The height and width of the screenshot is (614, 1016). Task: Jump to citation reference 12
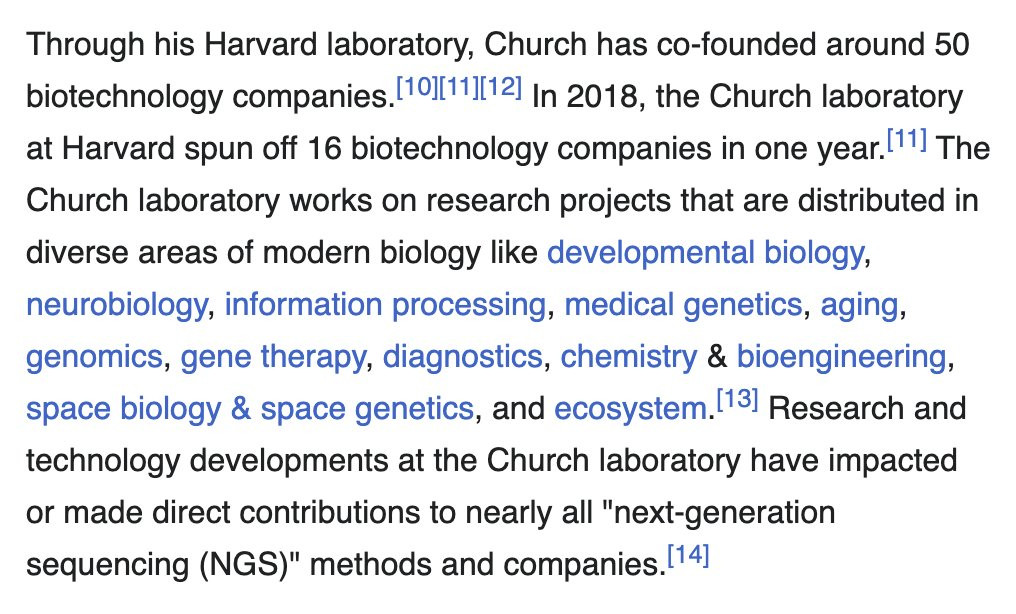(x=501, y=87)
